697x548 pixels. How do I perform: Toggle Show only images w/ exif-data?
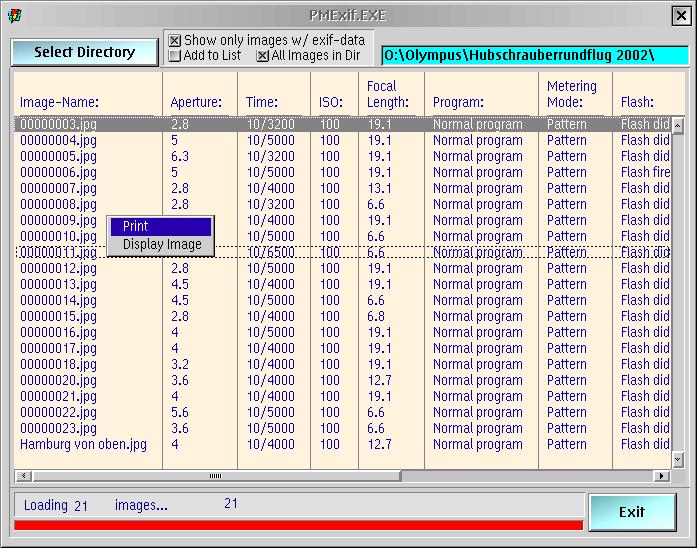[x=175, y=41]
